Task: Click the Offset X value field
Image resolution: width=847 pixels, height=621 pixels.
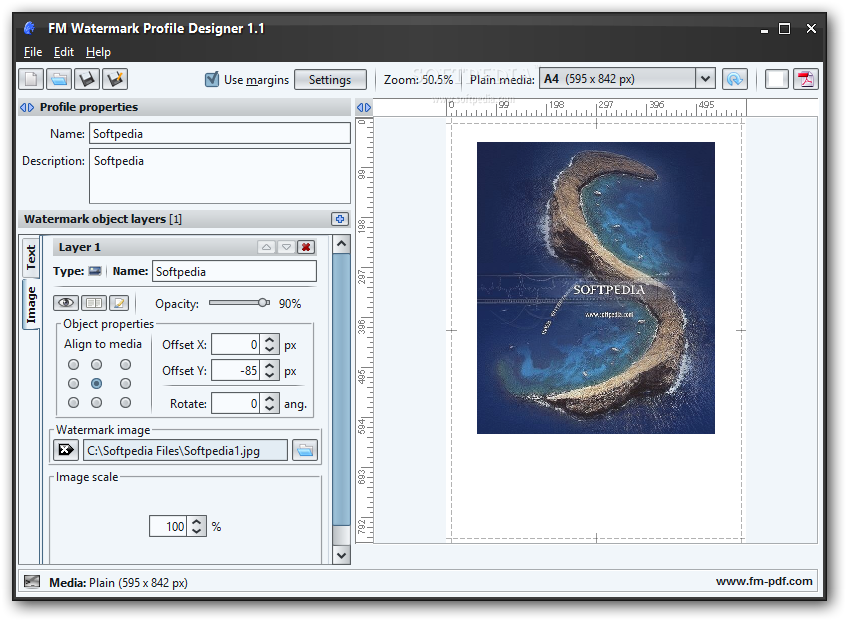Action: click(x=236, y=345)
